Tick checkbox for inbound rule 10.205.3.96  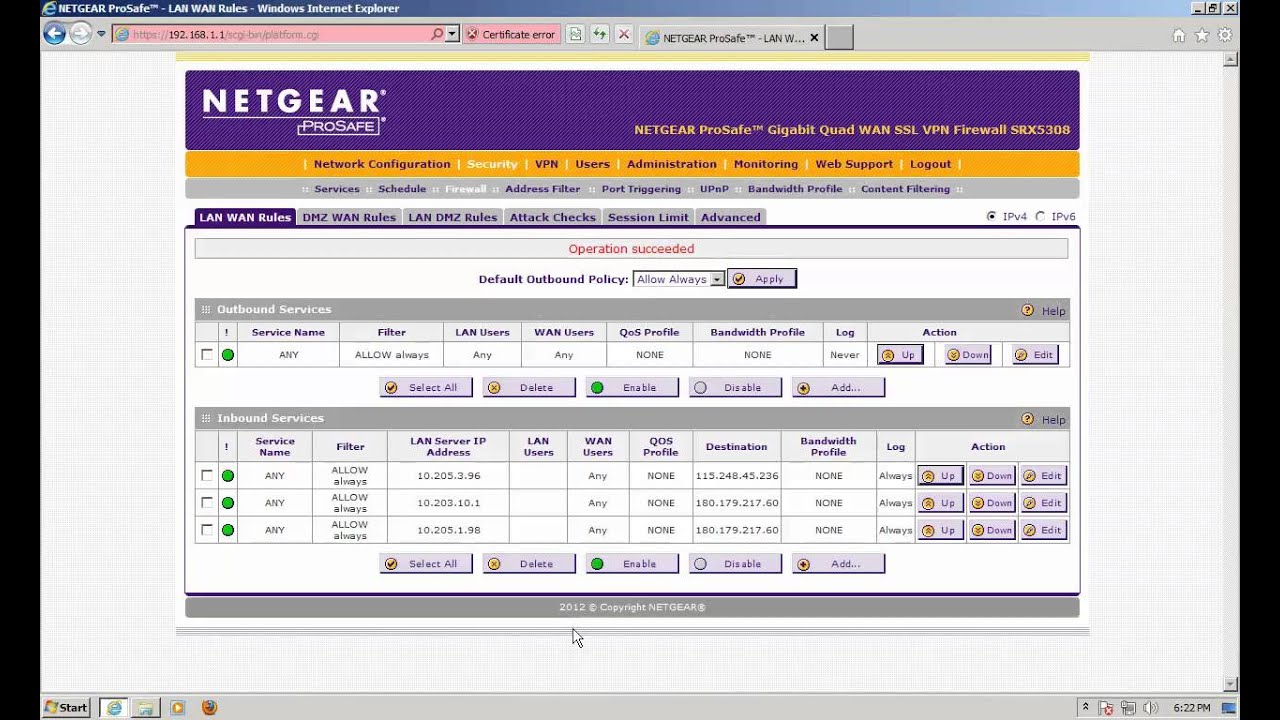point(207,476)
